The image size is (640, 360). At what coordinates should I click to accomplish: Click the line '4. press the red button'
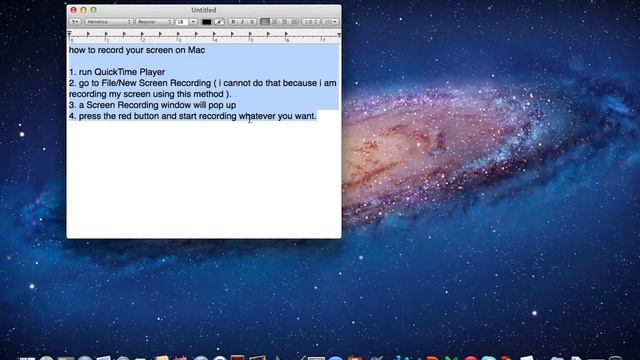114,116
